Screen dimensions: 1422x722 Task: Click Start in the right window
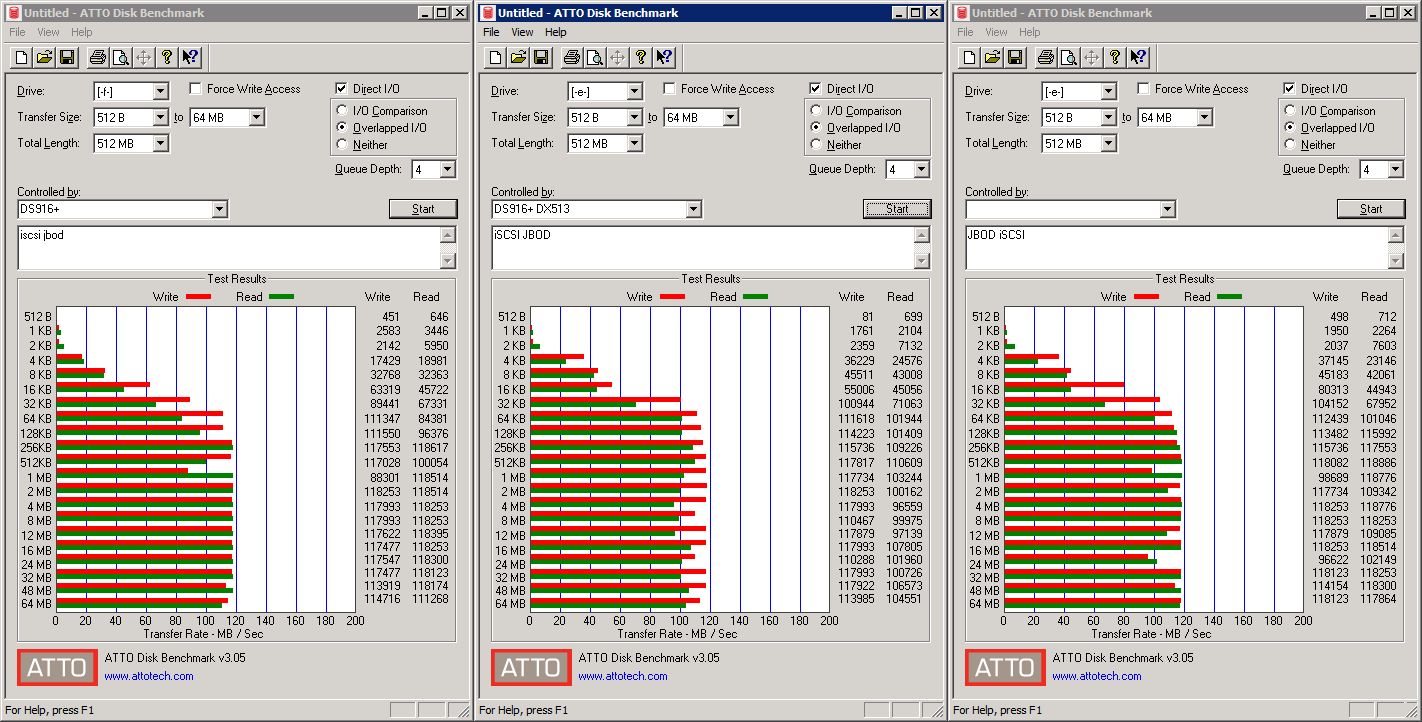coord(1371,209)
